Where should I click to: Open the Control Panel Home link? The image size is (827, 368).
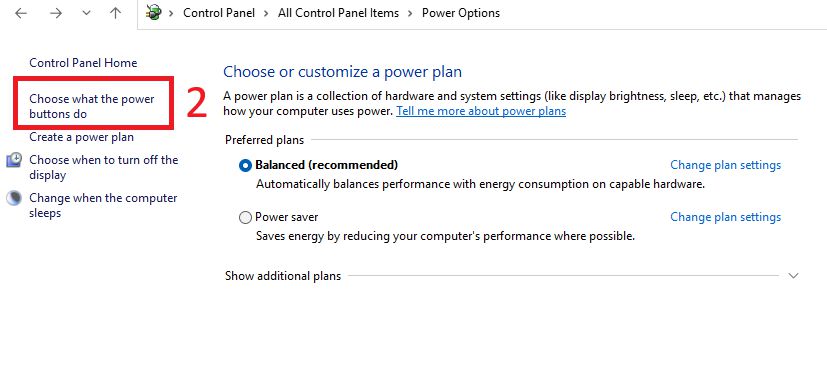[x=83, y=63]
